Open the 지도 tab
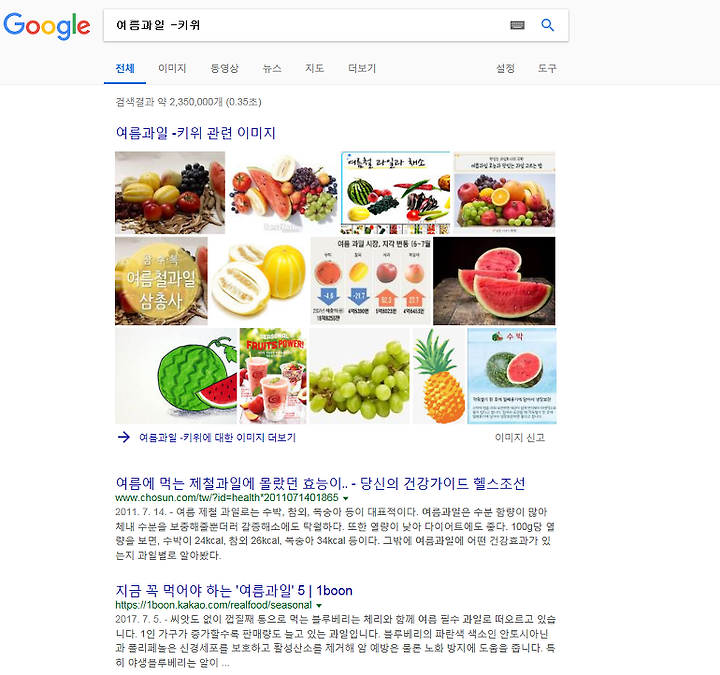The width and height of the screenshot is (720, 675). (x=315, y=68)
